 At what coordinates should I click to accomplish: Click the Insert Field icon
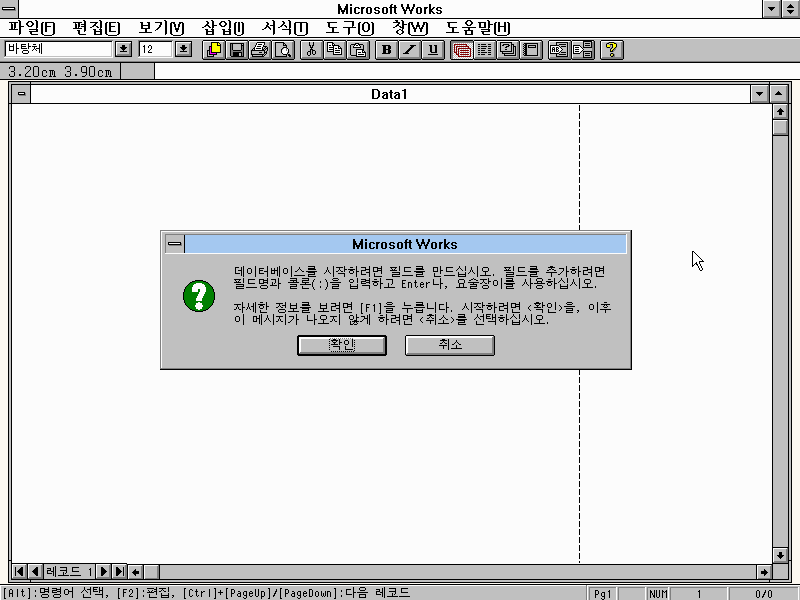point(559,49)
